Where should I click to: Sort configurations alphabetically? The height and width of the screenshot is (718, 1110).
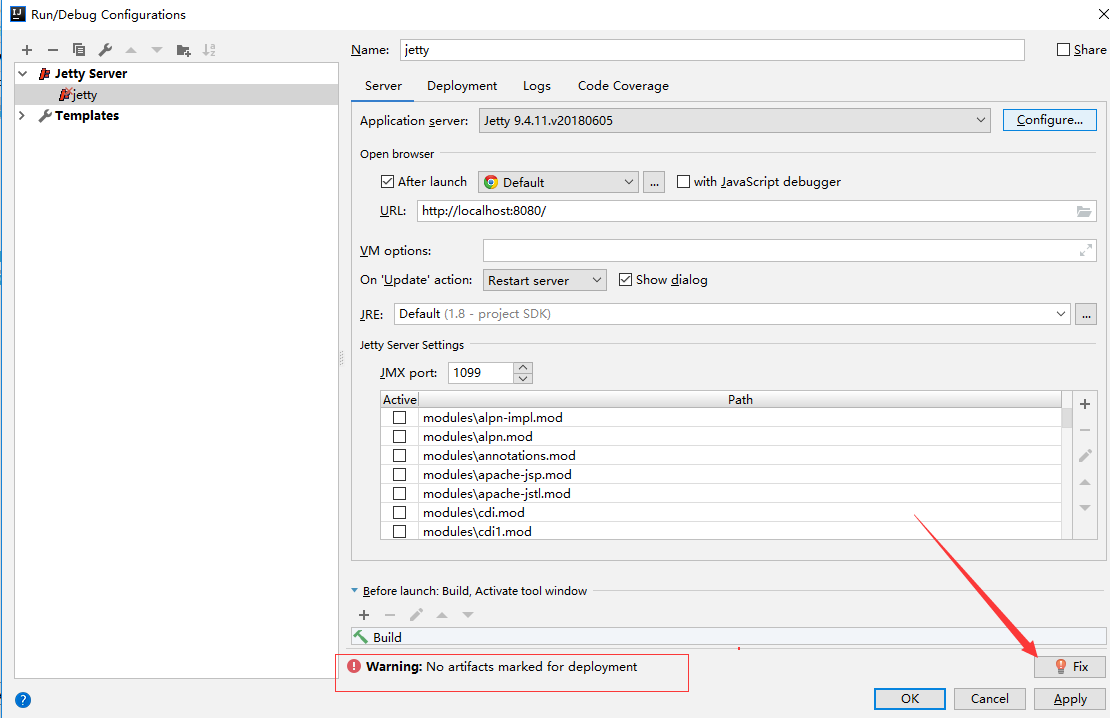tap(209, 50)
